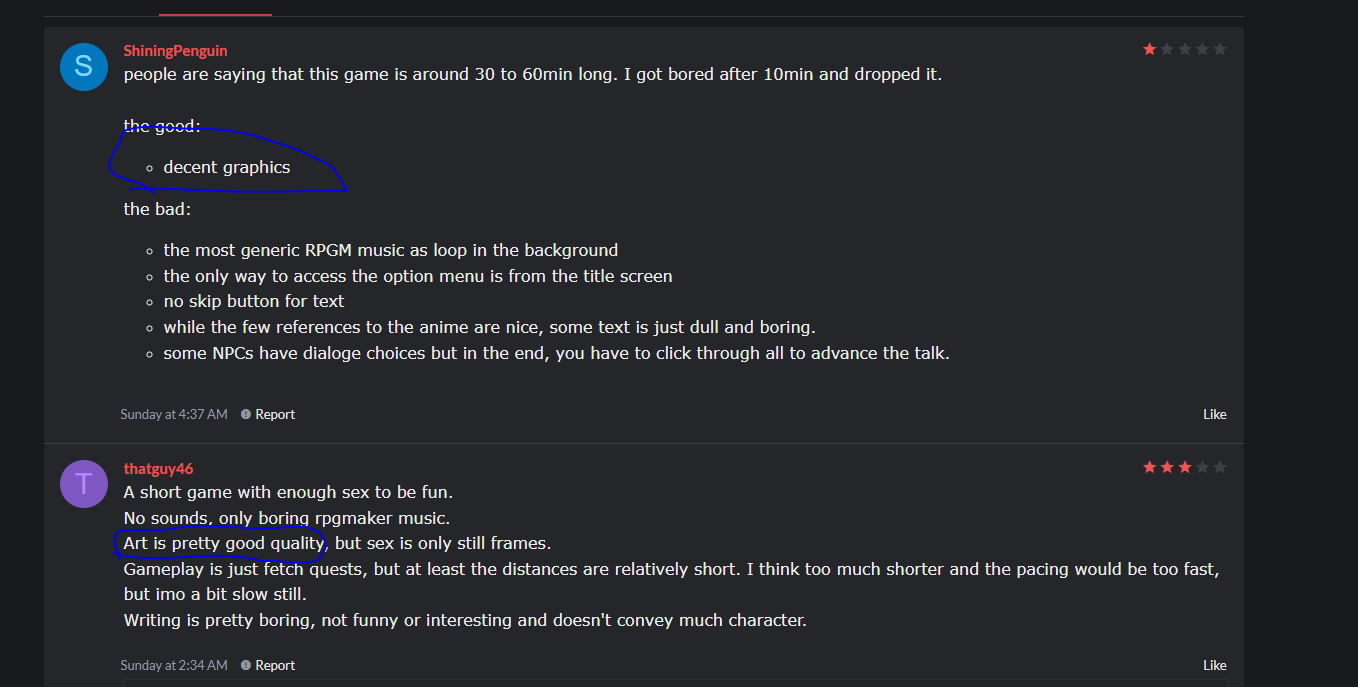Click the last gray star in thatguy46's rating
This screenshot has height=687, width=1358.
point(1219,467)
